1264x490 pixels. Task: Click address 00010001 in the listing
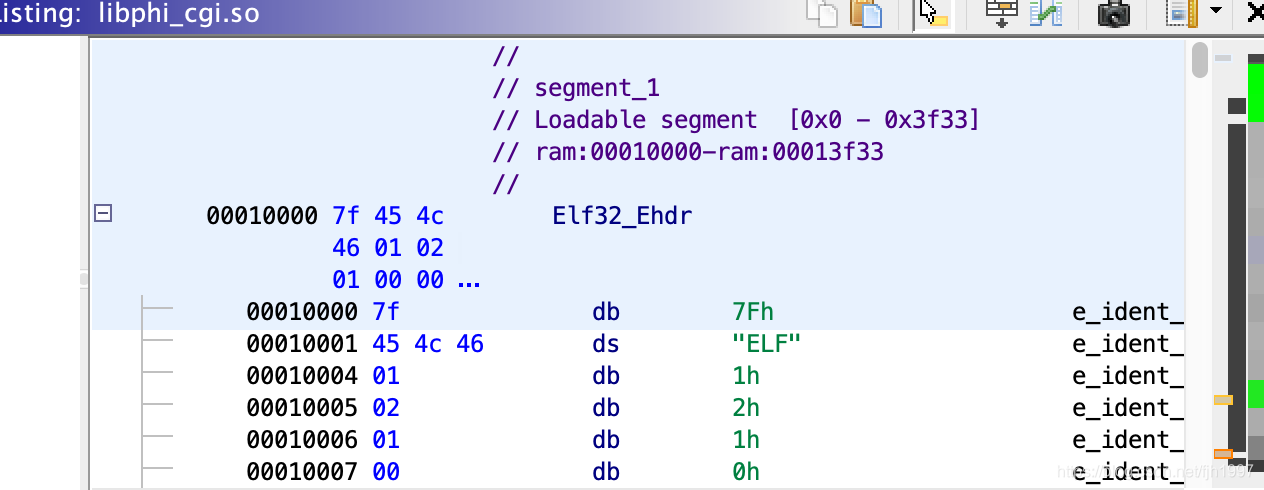(x=301, y=344)
